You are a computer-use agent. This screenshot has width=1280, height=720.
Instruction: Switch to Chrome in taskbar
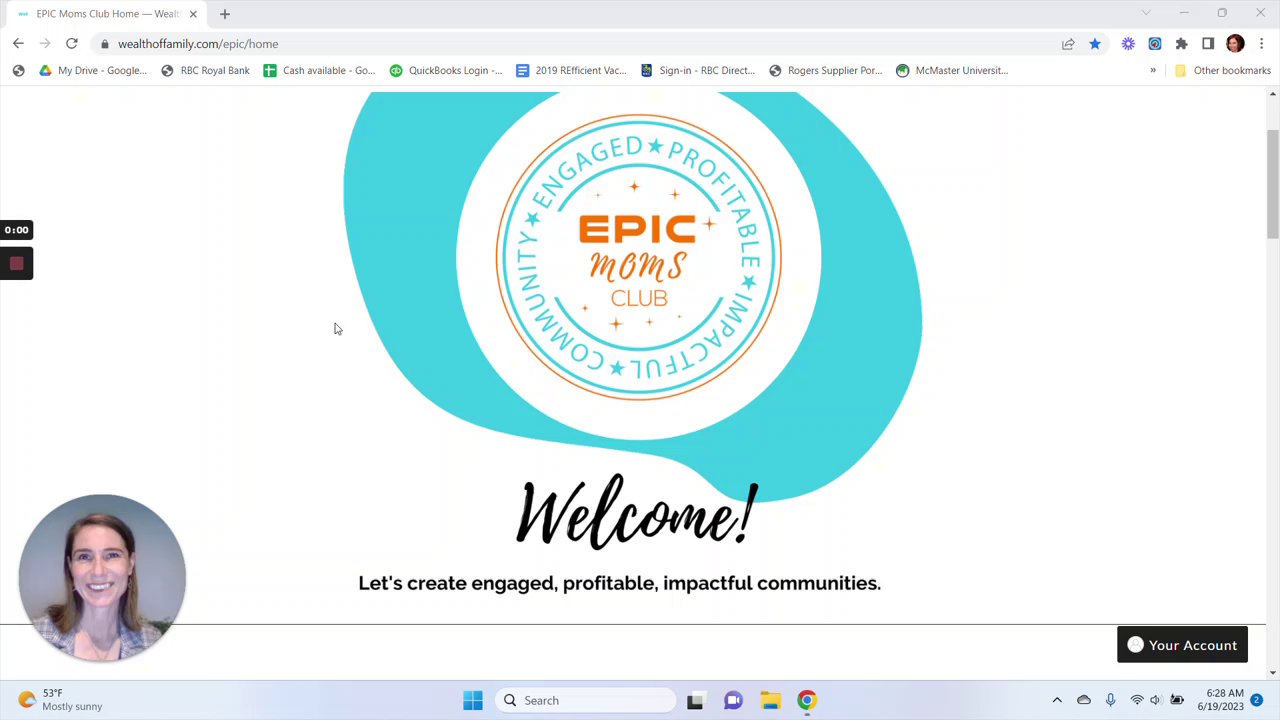(x=807, y=700)
